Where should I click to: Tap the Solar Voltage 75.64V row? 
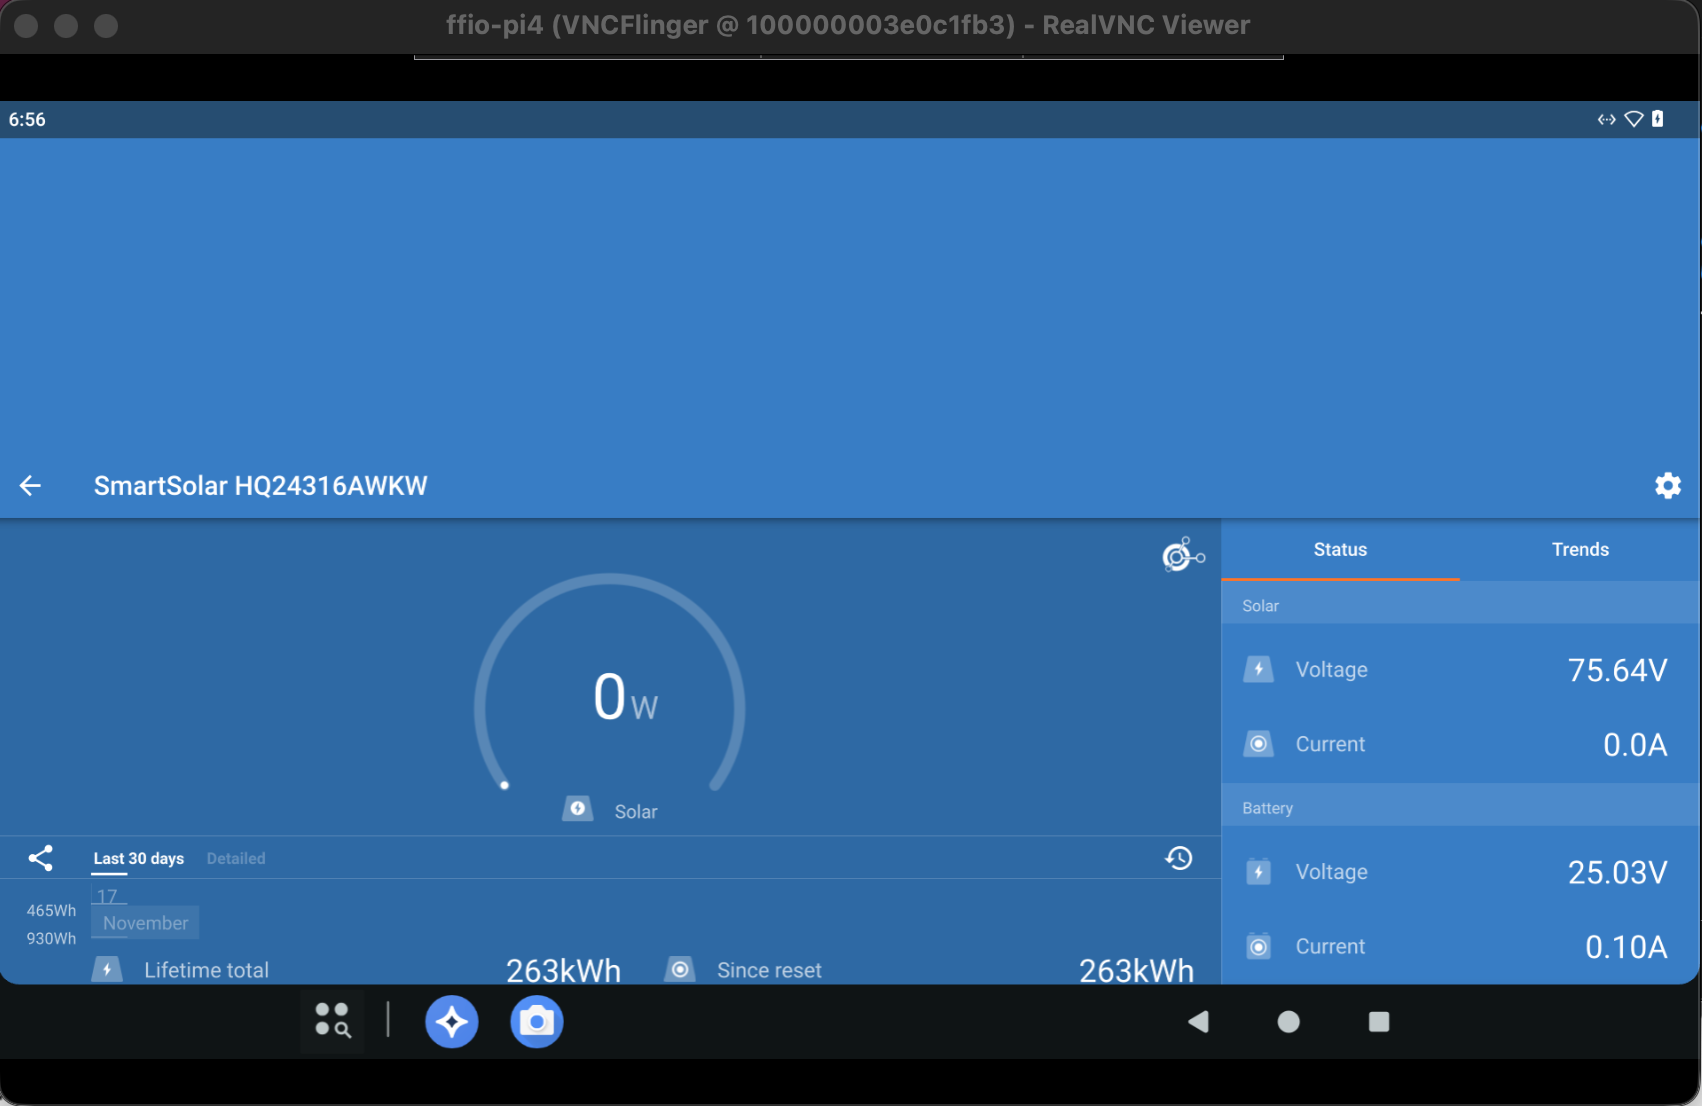tap(1460, 670)
